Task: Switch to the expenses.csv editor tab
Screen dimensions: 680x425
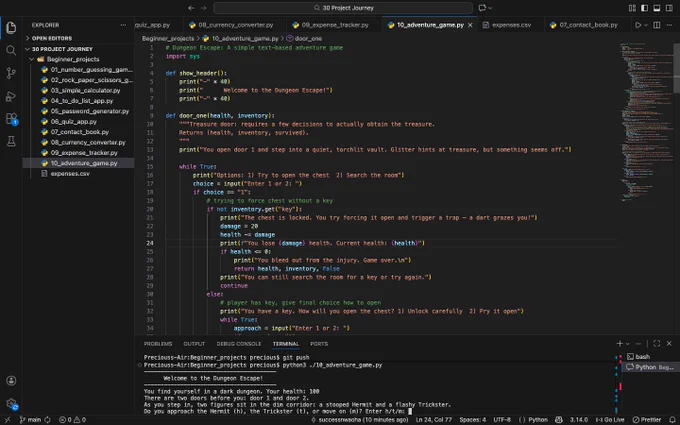Action: tap(511, 25)
